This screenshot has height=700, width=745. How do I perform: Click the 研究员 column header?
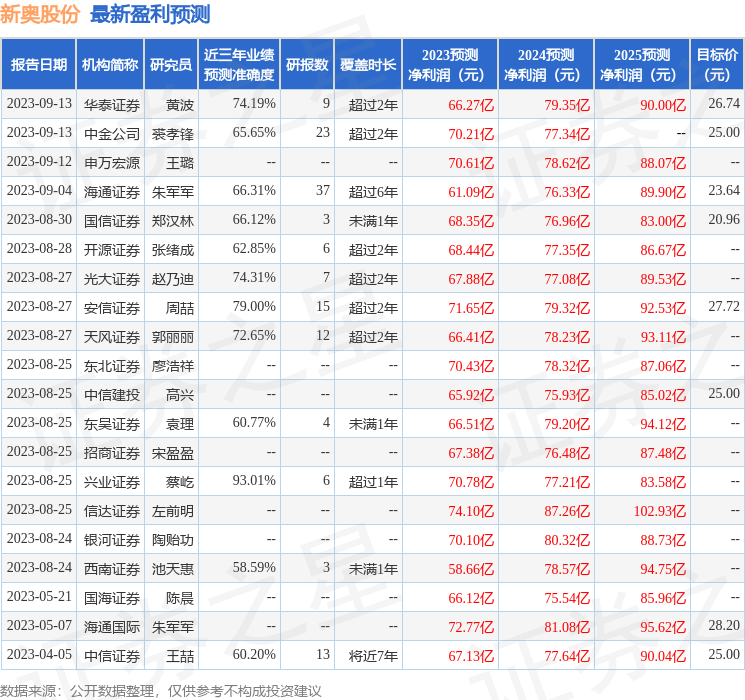[x=171, y=65]
